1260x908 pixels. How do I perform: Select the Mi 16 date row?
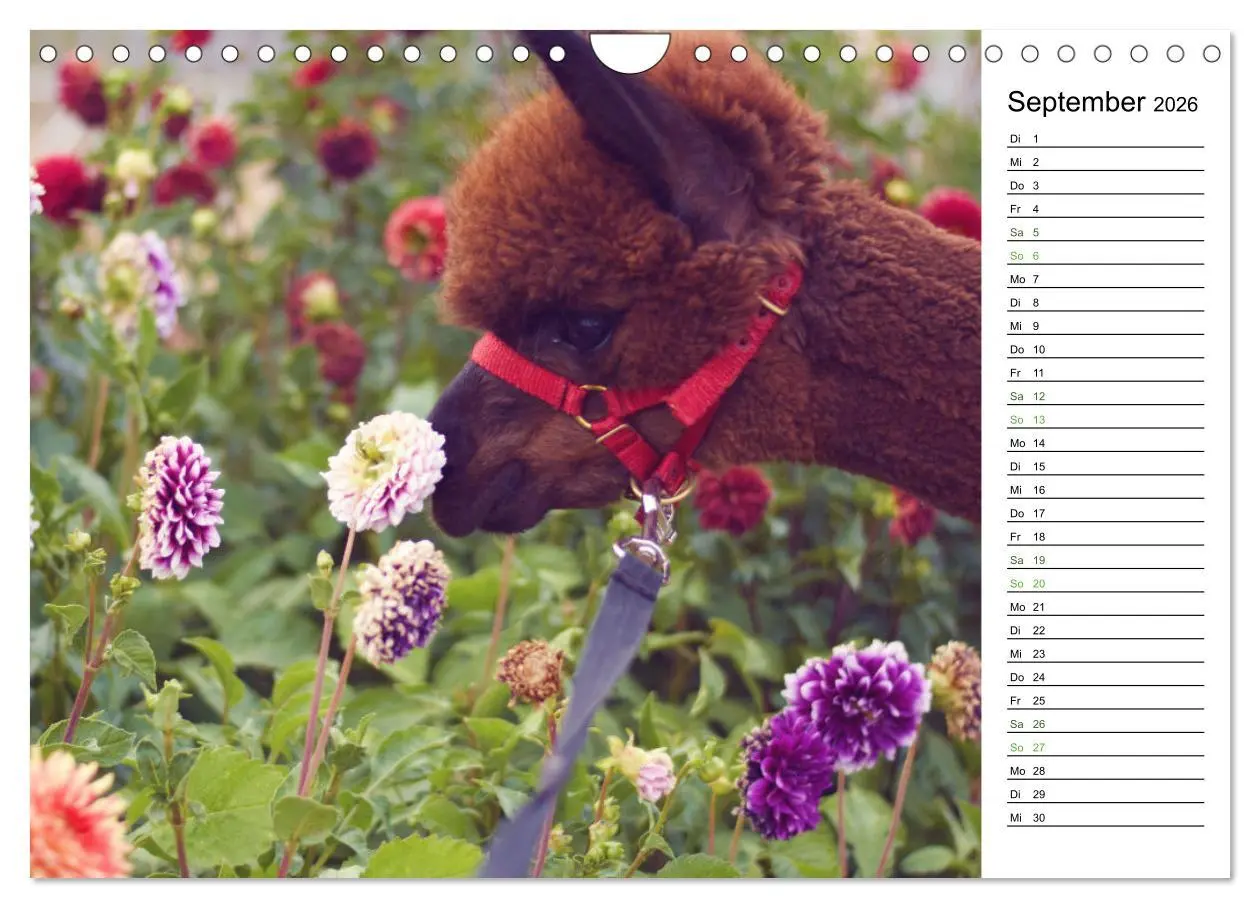pos(1105,488)
